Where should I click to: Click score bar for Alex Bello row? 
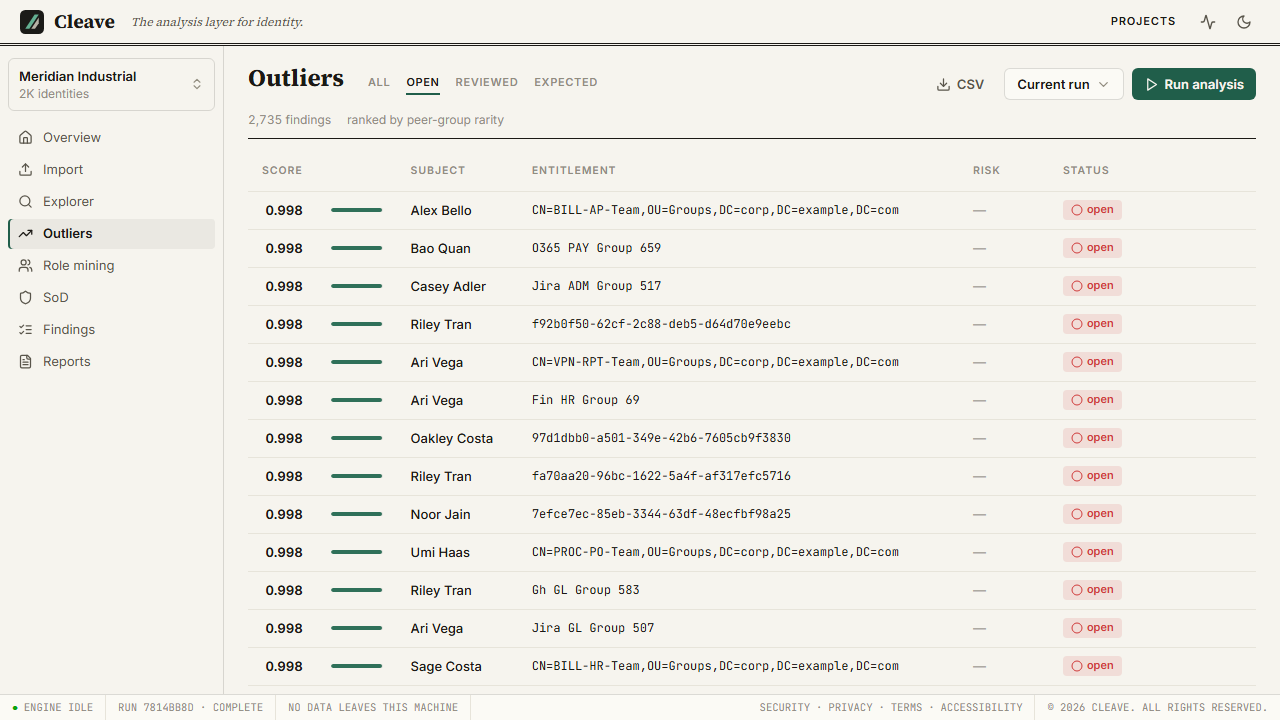(357, 210)
